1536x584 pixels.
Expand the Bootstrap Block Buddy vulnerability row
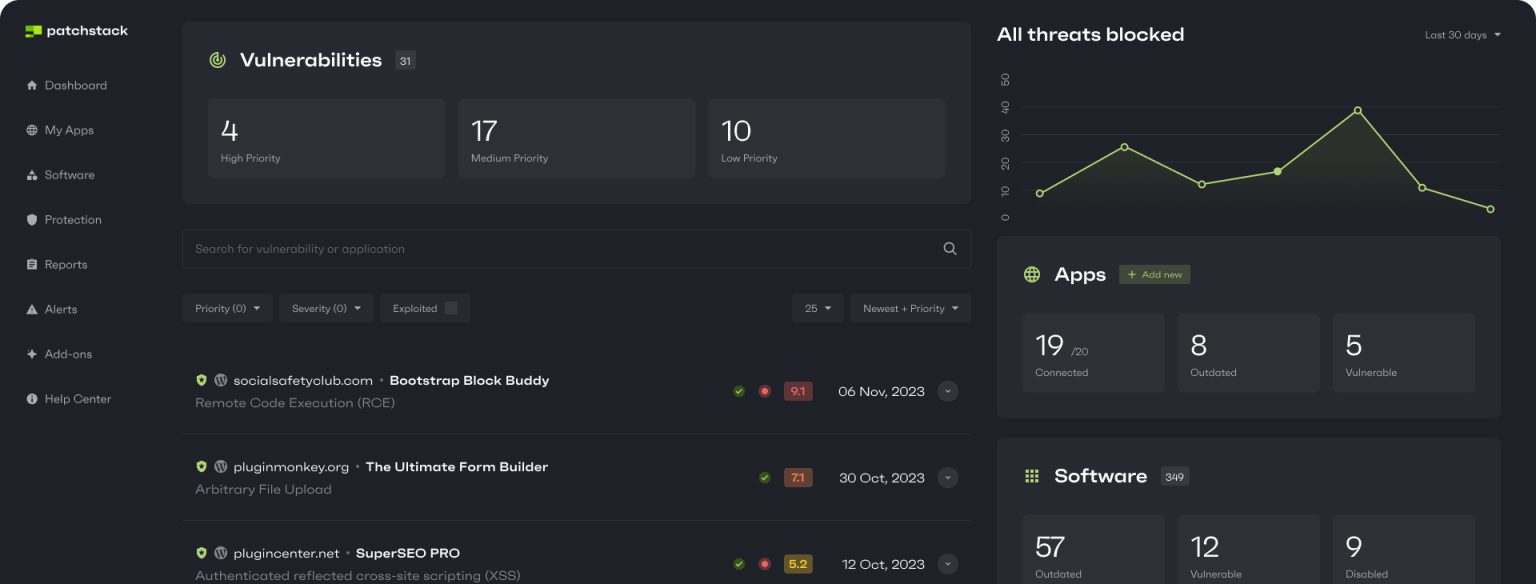[947, 391]
